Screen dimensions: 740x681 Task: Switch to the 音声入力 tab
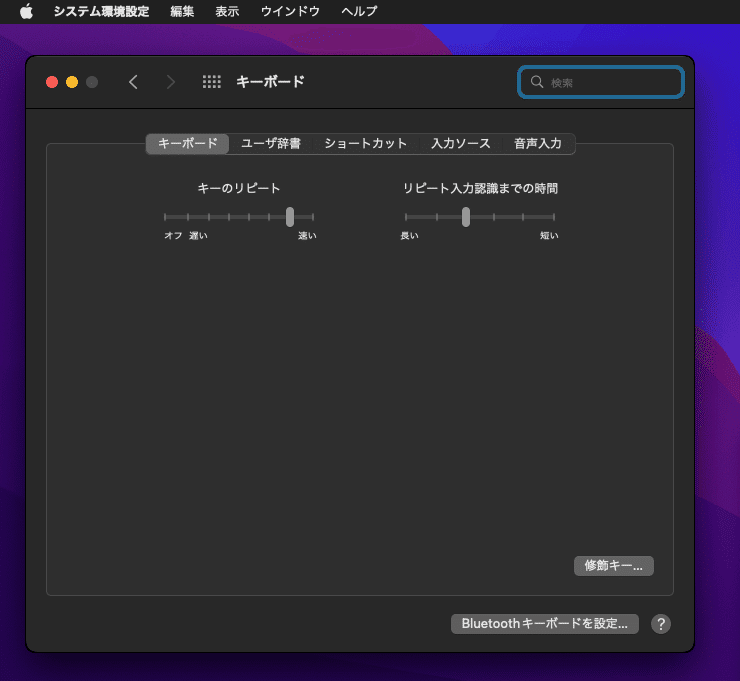(x=538, y=143)
